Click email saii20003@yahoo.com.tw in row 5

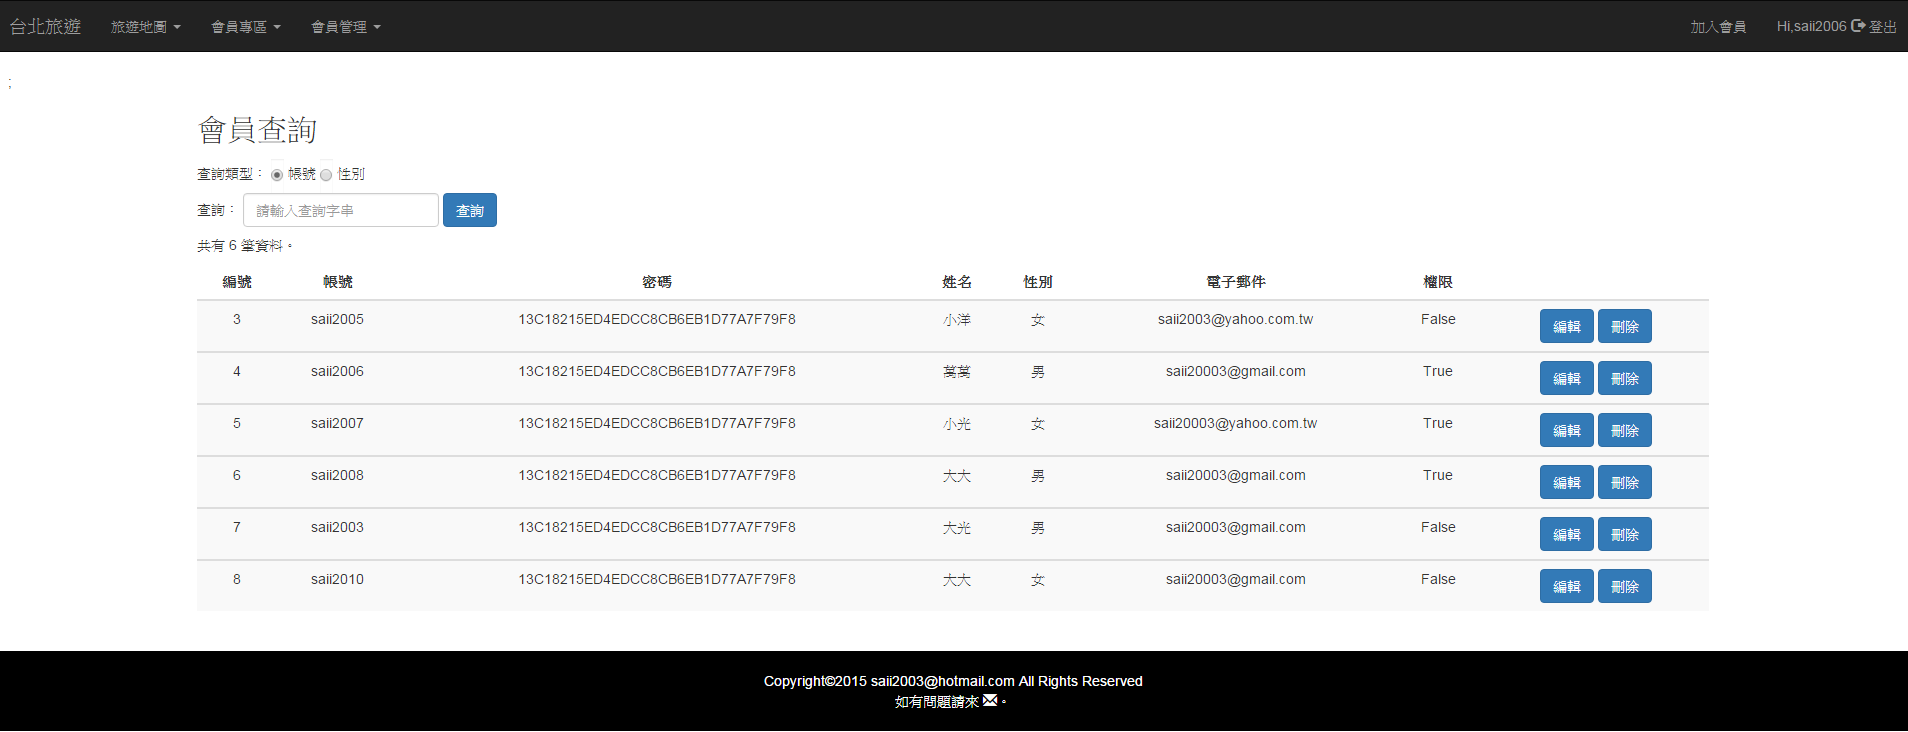pyautogui.click(x=1236, y=423)
